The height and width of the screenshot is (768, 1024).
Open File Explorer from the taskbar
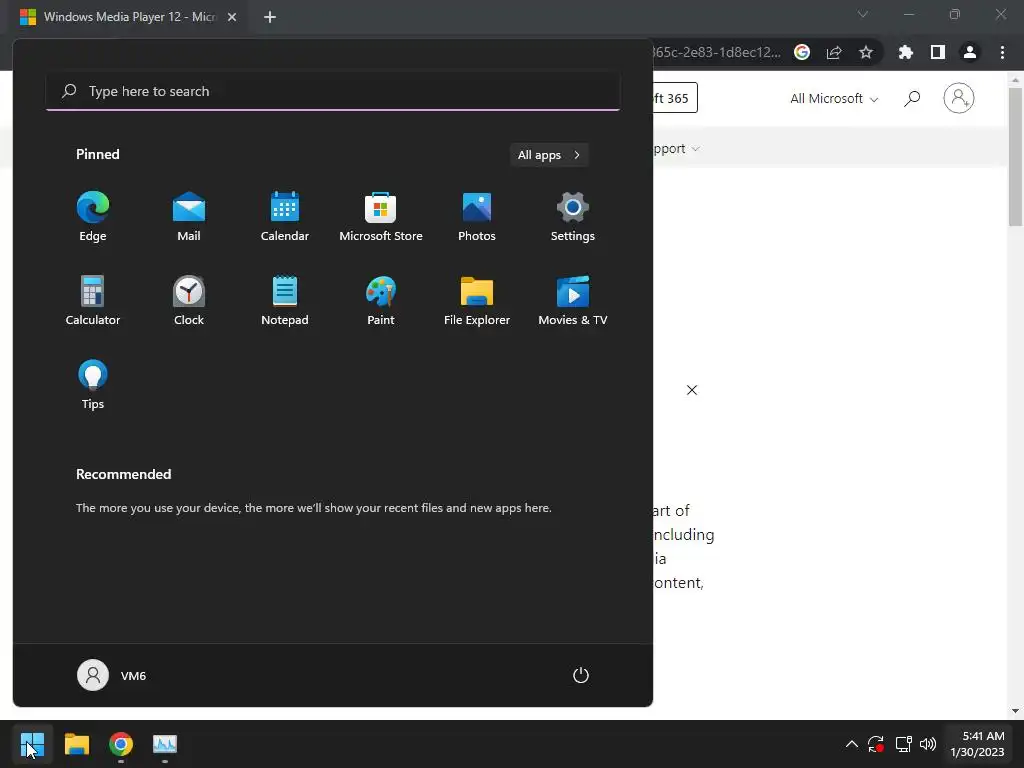pos(76,744)
